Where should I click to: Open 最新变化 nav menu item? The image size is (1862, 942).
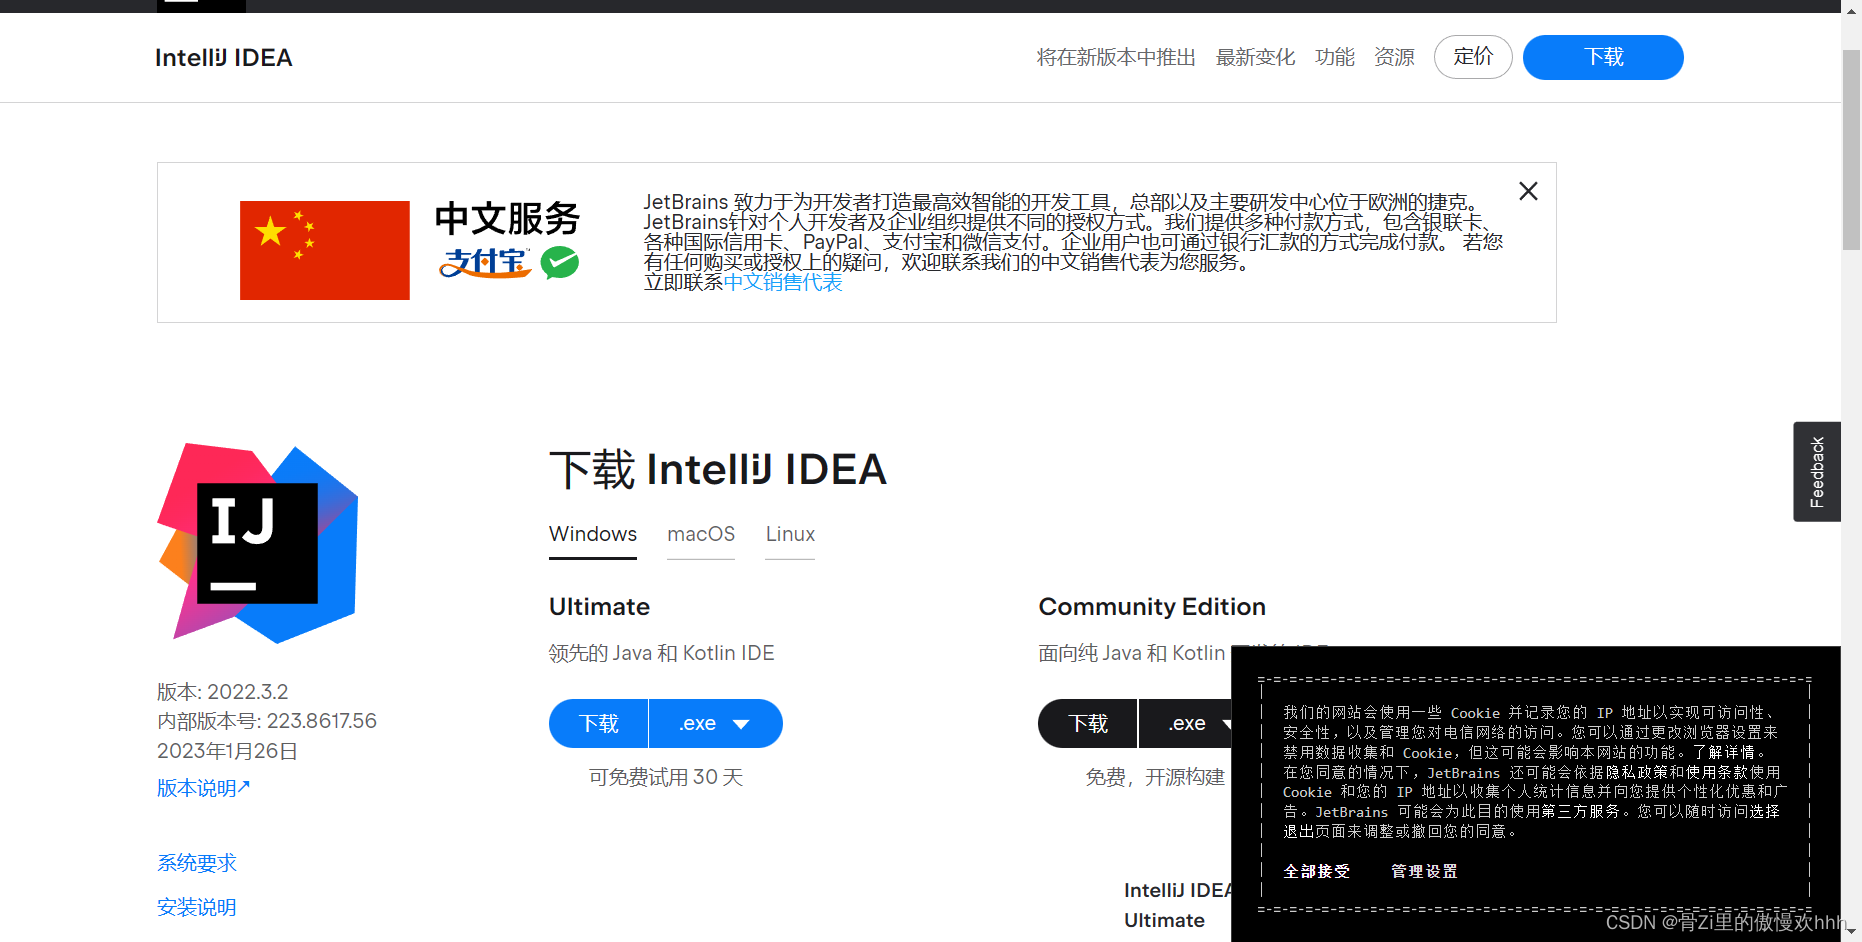(x=1255, y=58)
